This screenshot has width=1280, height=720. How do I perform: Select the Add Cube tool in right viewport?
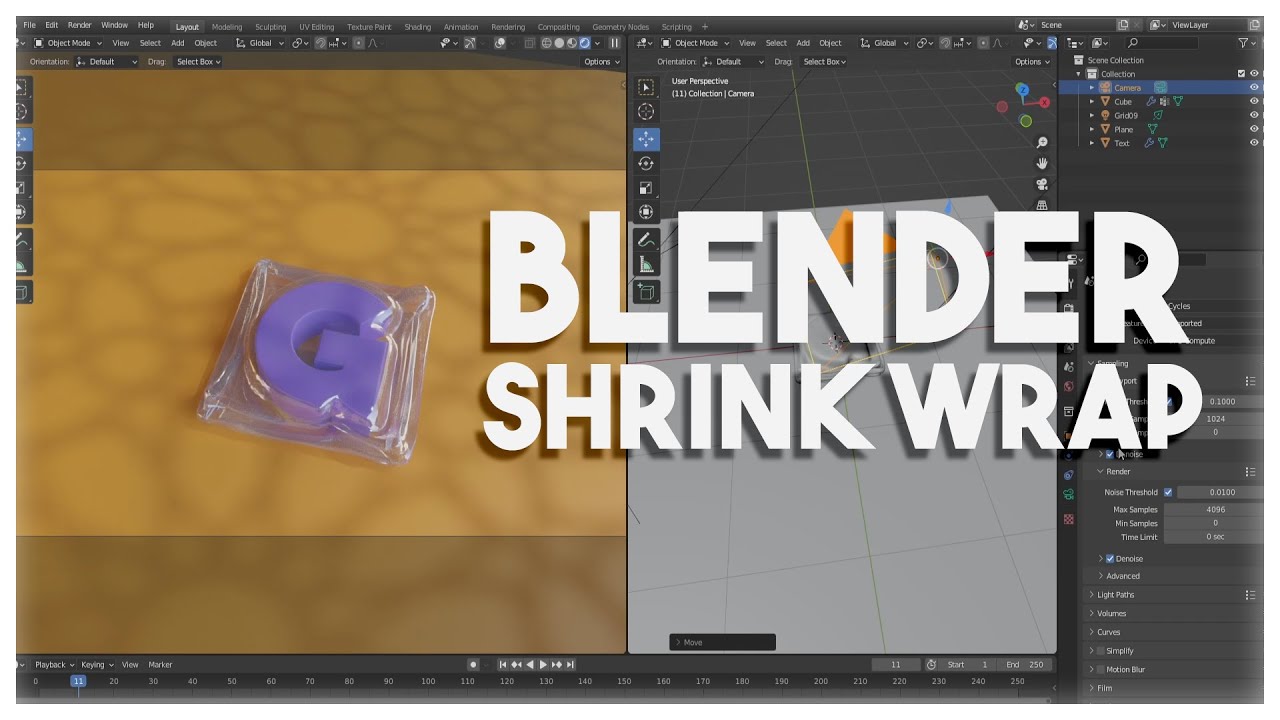pyautogui.click(x=645, y=292)
